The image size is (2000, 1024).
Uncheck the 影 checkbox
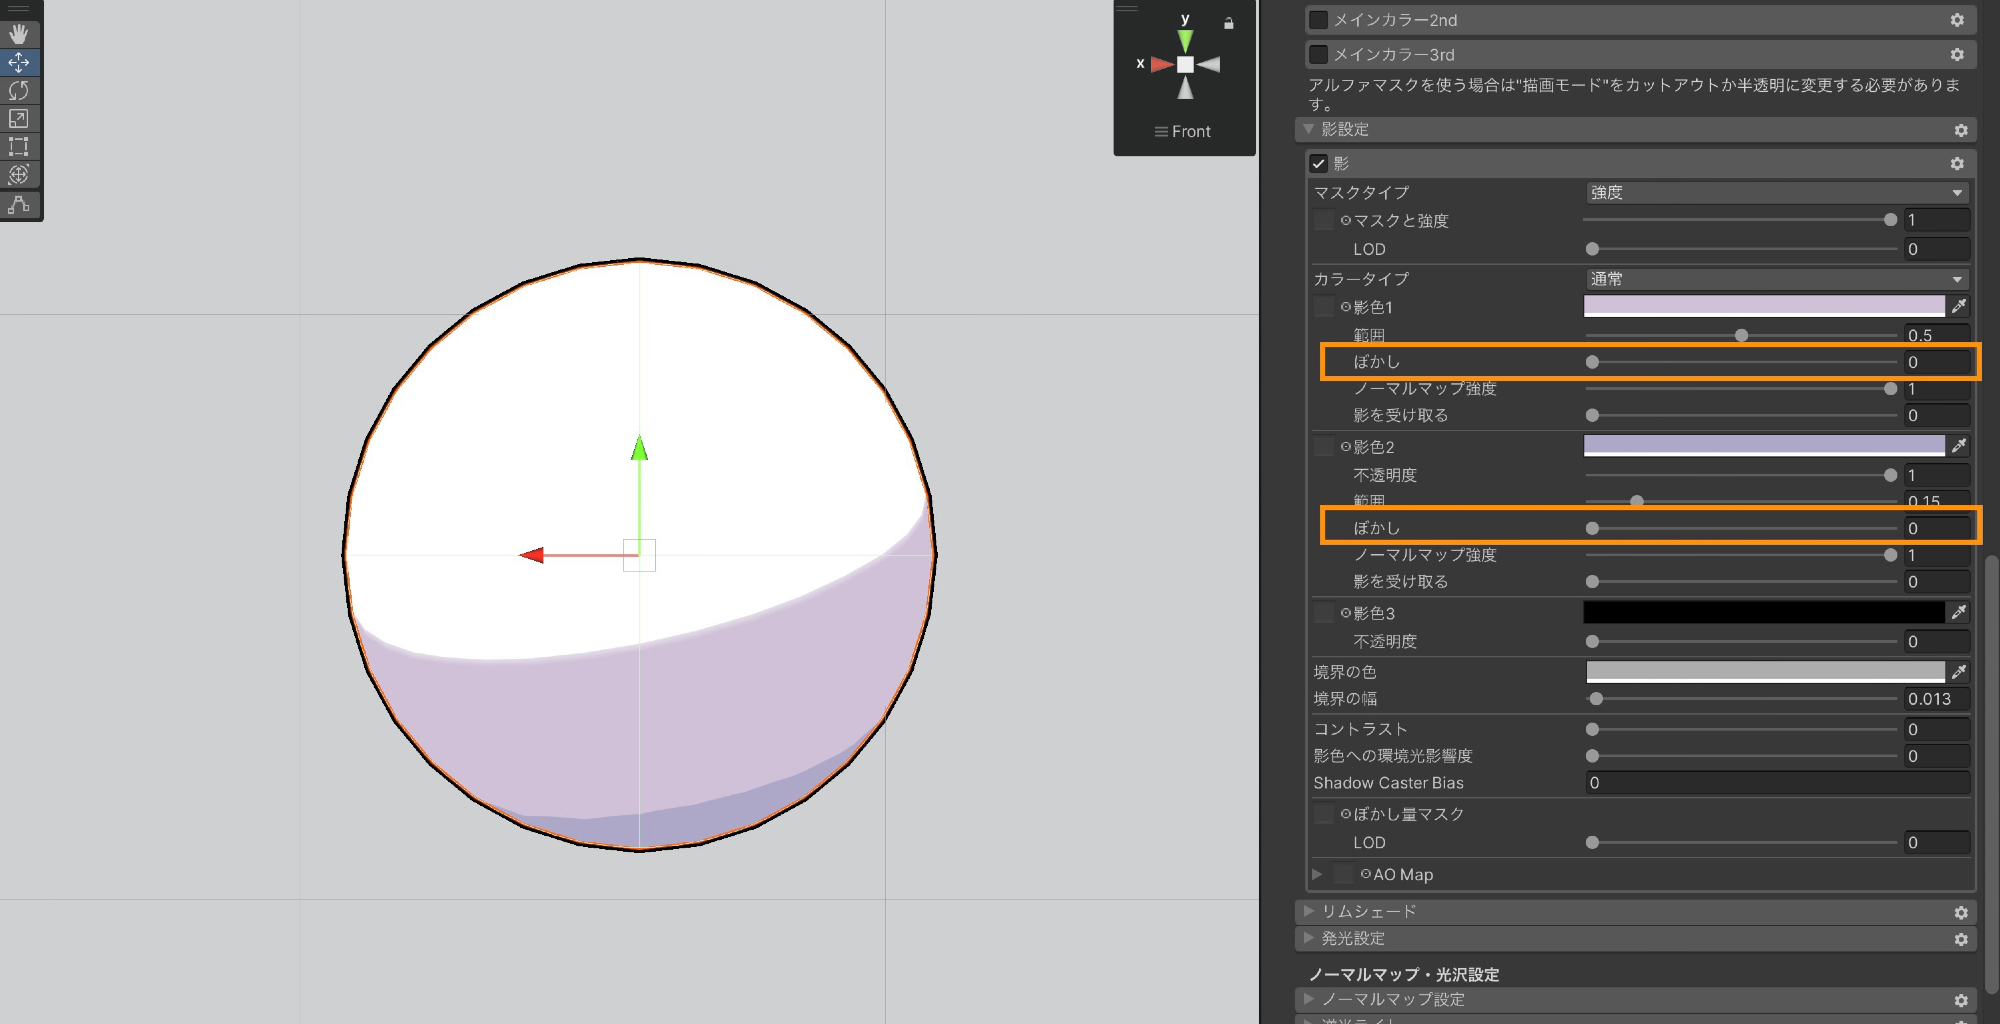click(x=1319, y=164)
